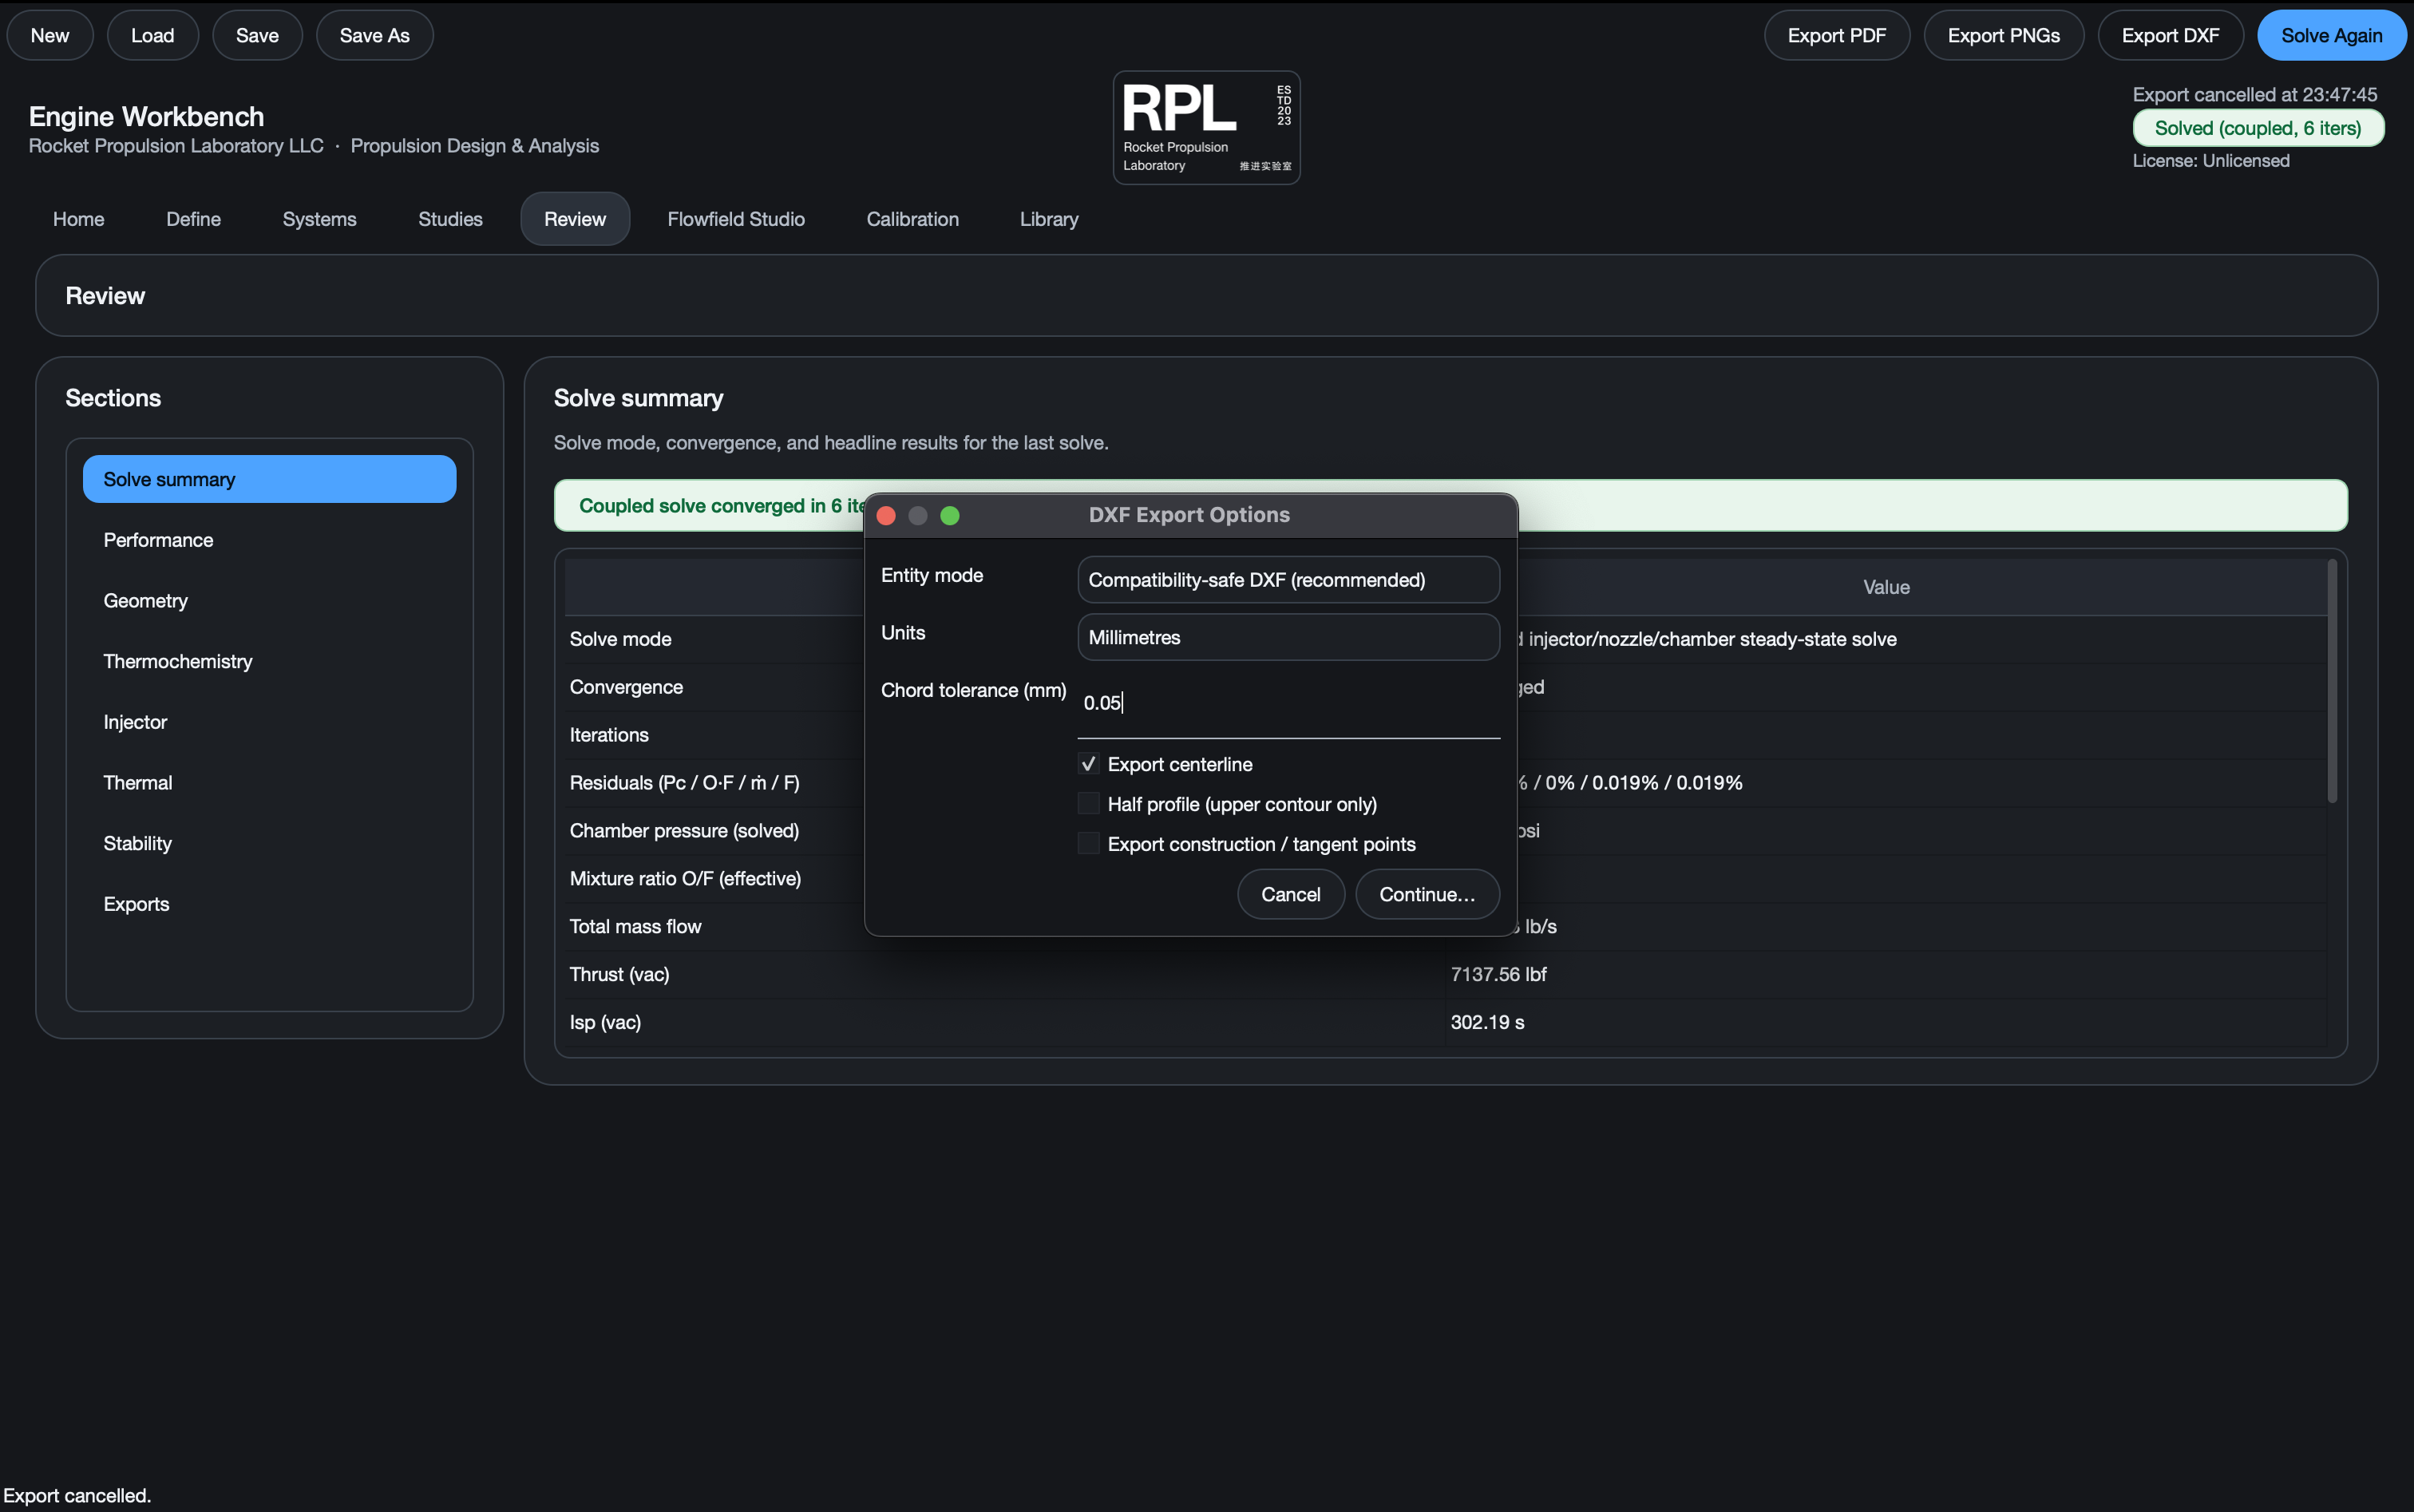Viewport: 2414px width, 1512px height.
Task: Enable Half profile upper contour only
Action: (1088, 804)
